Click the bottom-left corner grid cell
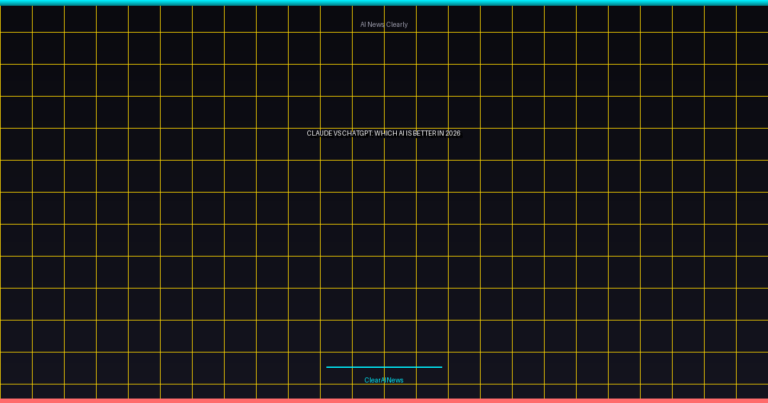 tap(16, 391)
